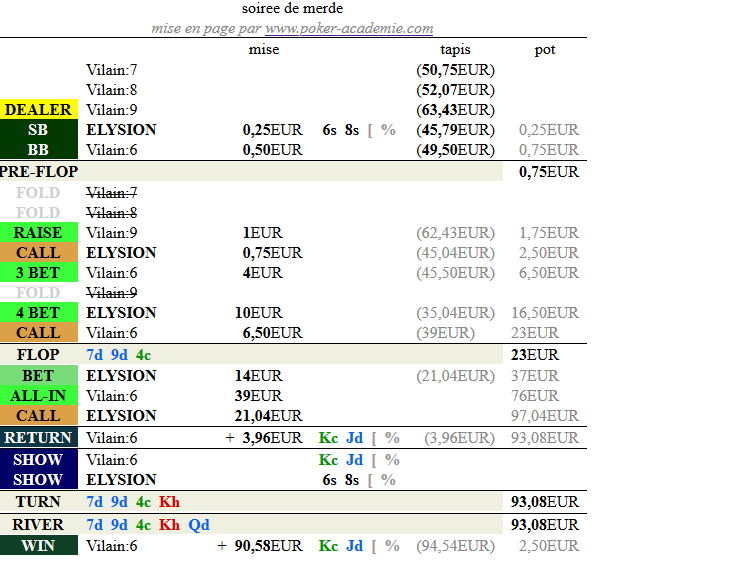
Task: Select Vilain:9 stack value (63,43EUR)
Action: tap(456, 109)
